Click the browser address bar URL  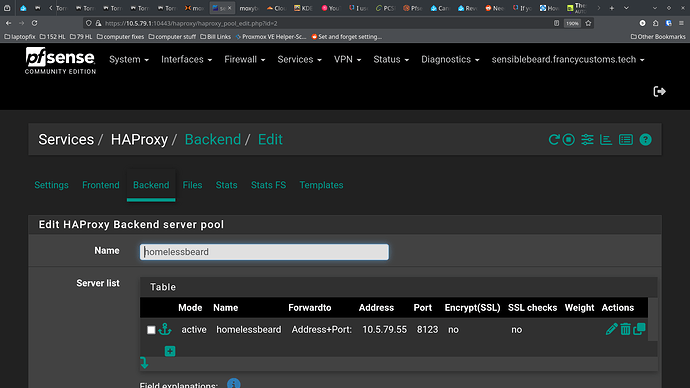click(191, 23)
